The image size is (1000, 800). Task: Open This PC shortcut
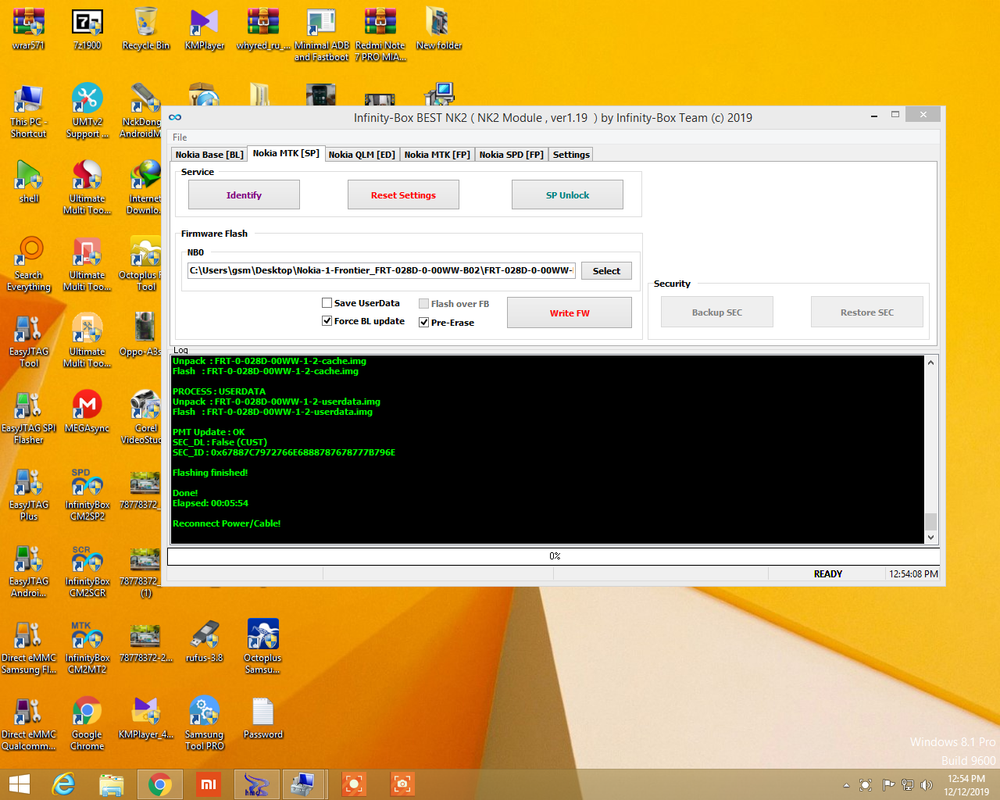pos(29,110)
